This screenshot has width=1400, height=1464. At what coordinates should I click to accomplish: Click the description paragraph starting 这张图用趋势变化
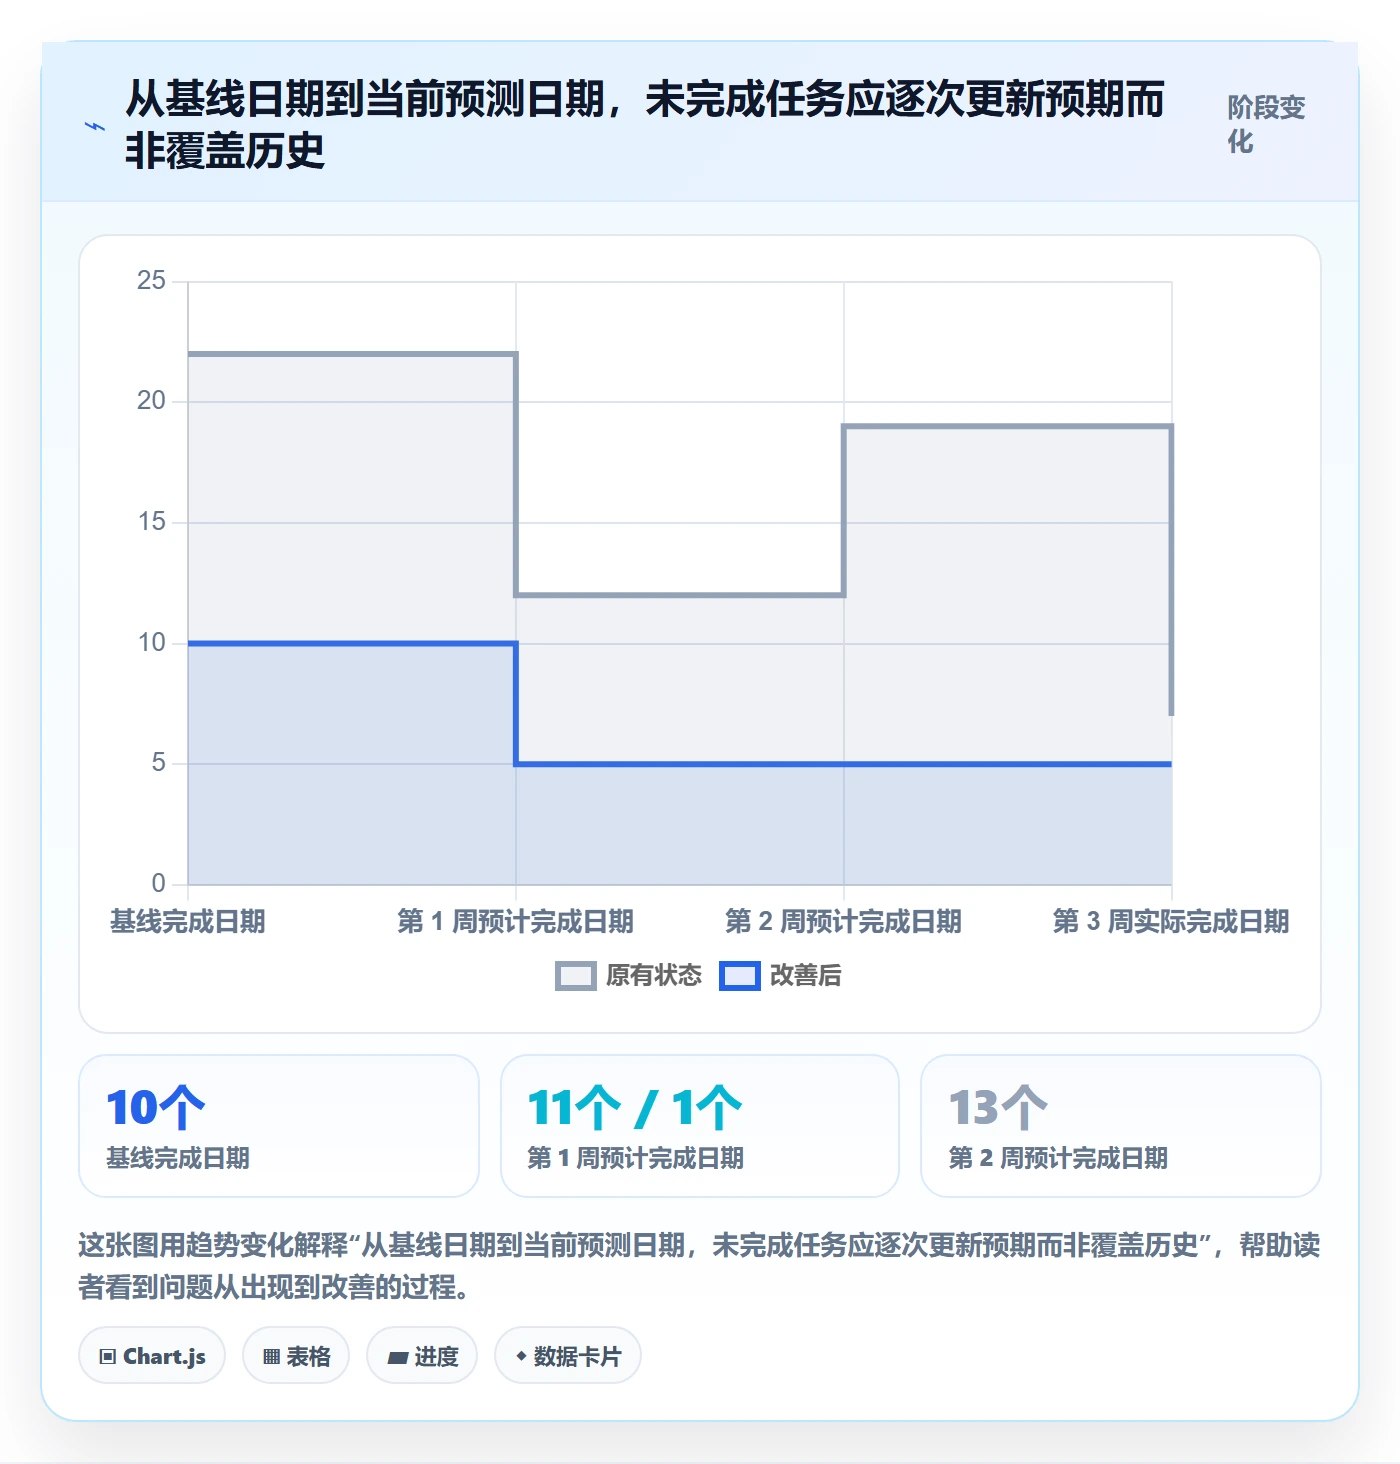pos(699,1266)
